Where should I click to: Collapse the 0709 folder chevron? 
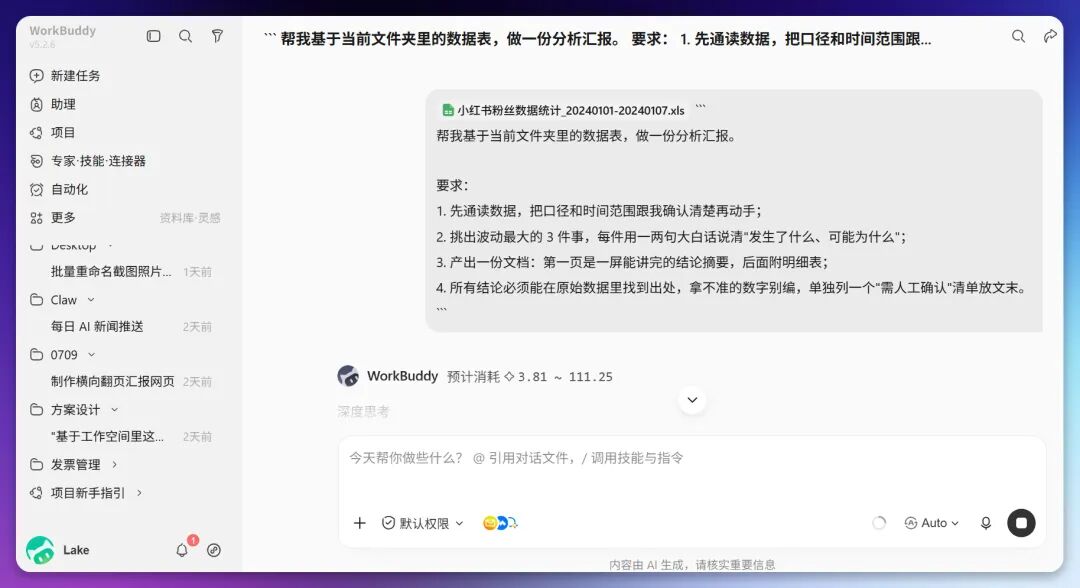(92, 355)
